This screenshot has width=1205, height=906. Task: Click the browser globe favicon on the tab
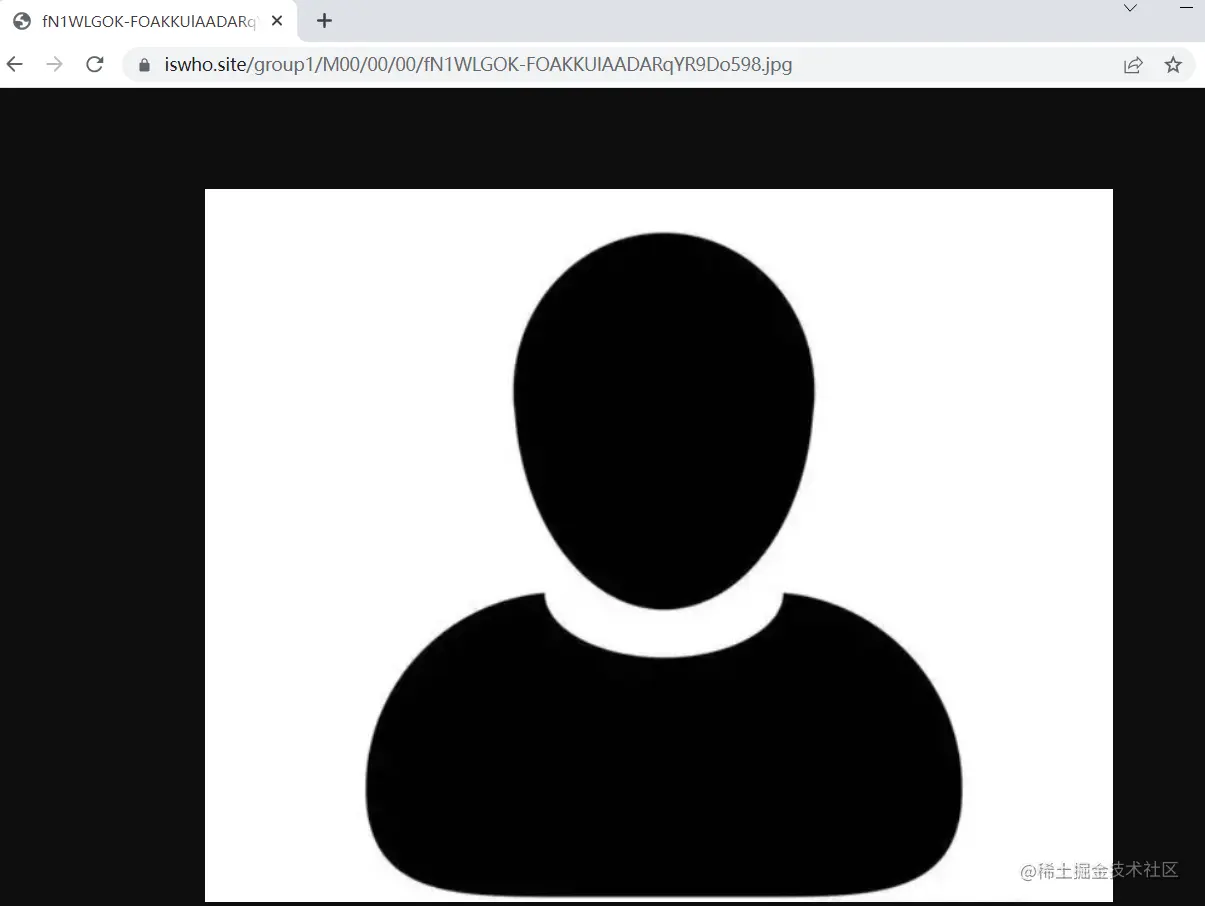point(21,20)
